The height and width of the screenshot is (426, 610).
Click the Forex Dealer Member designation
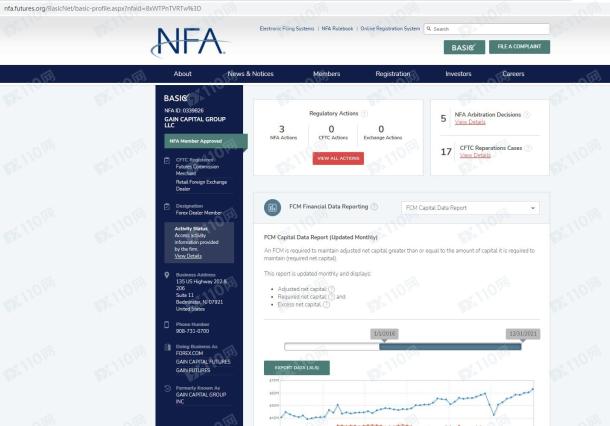pyautogui.click(x=198, y=213)
